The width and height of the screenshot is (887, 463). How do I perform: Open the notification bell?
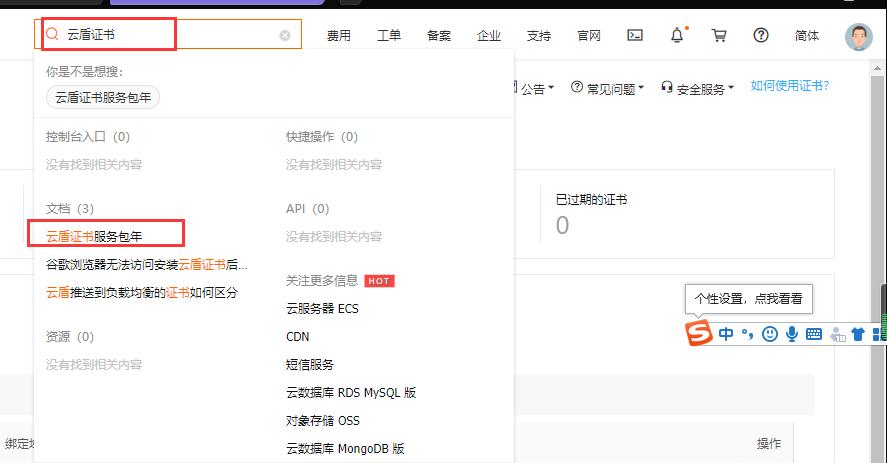(x=677, y=35)
